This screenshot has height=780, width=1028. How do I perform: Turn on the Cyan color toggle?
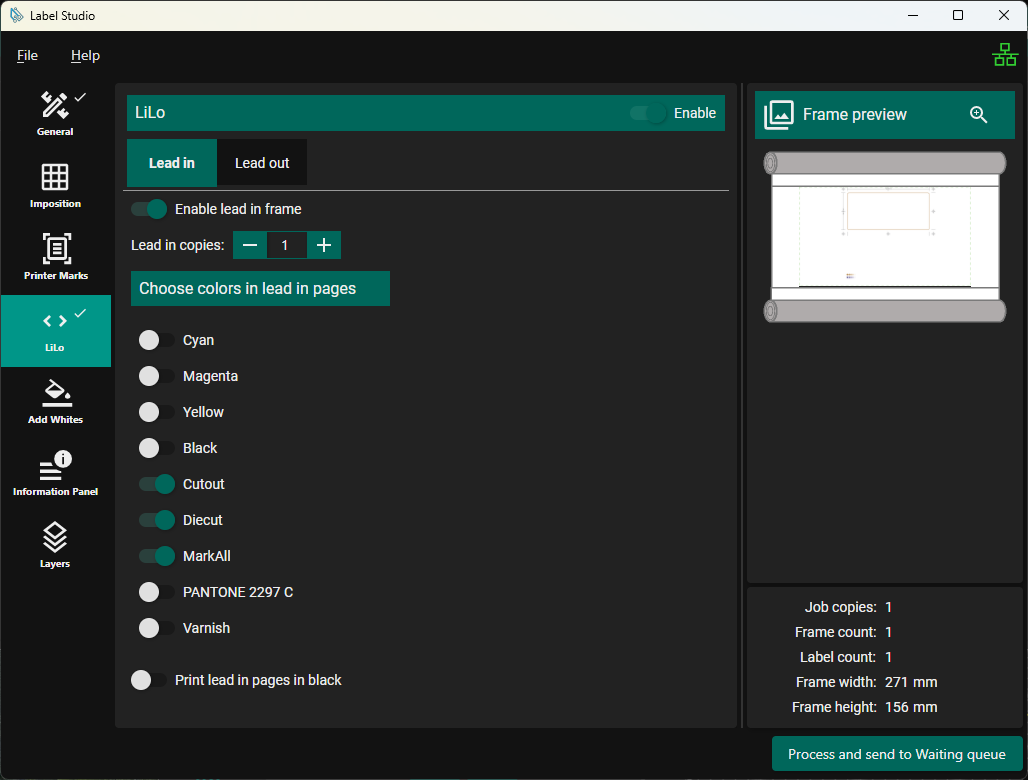156,341
